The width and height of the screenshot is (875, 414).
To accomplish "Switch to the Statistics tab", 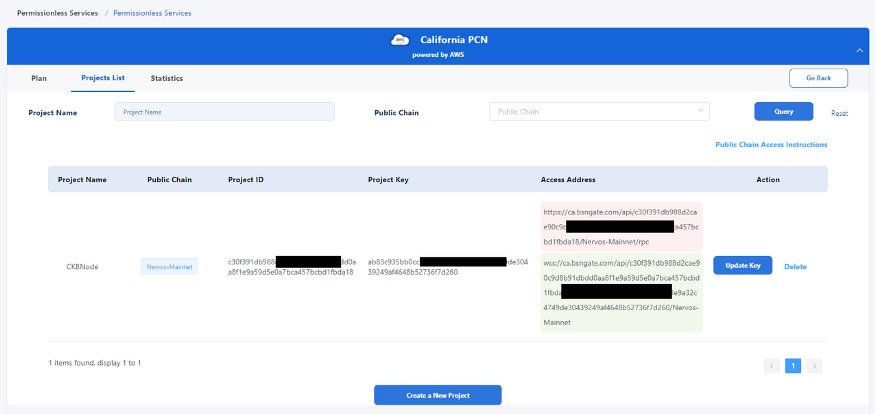I will (x=166, y=78).
